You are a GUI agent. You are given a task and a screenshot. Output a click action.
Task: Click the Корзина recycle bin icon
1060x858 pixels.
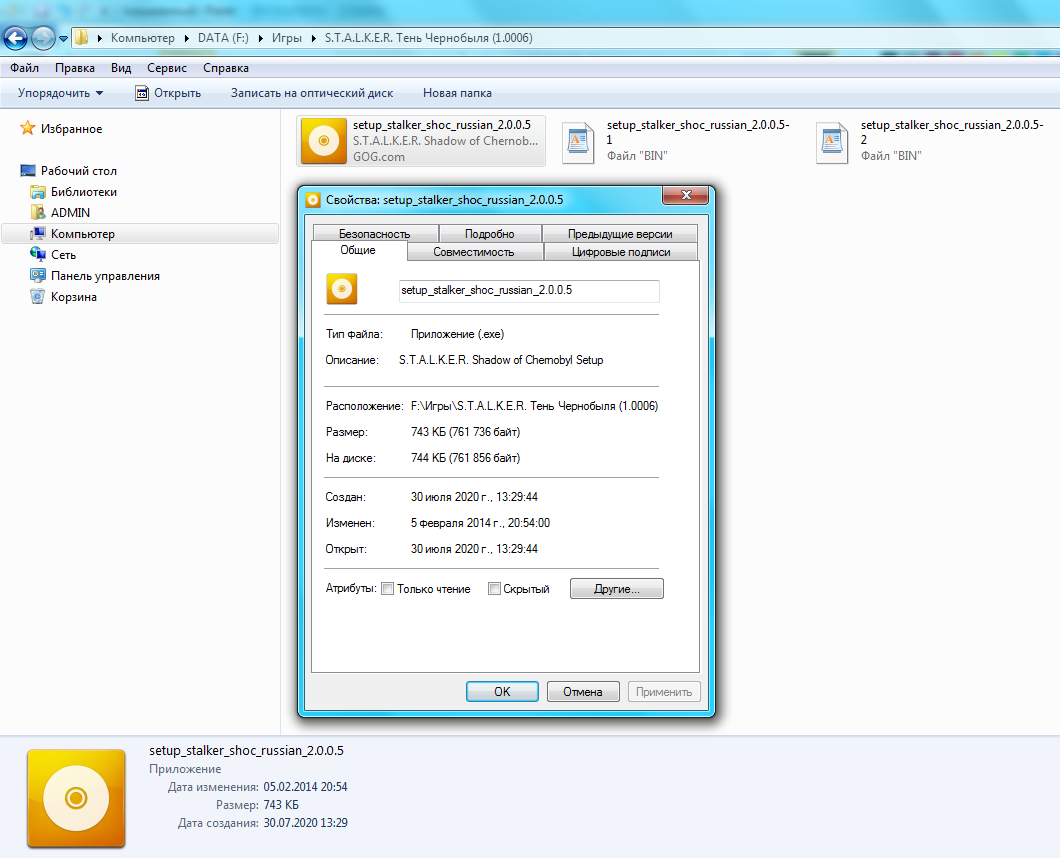(38, 296)
